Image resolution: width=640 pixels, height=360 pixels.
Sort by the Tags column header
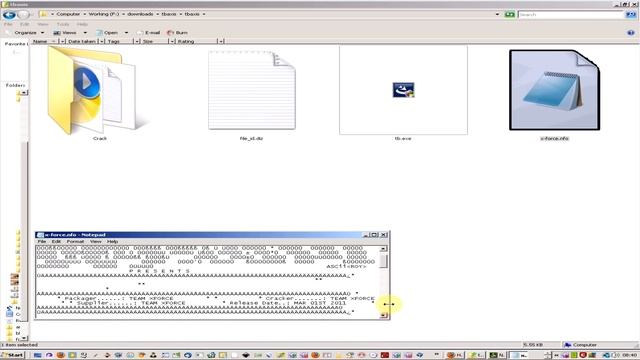pyautogui.click(x=119, y=41)
